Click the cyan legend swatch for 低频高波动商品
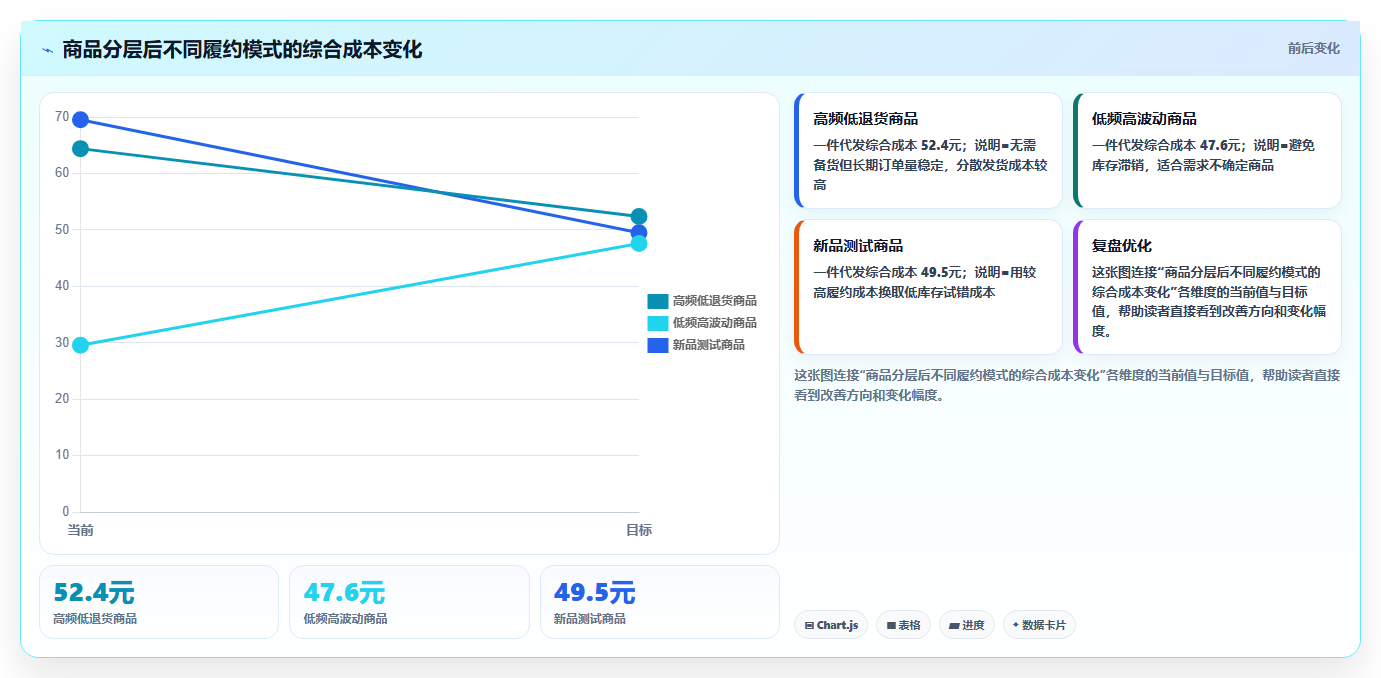The image size is (1381, 678). (x=657, y=323)
